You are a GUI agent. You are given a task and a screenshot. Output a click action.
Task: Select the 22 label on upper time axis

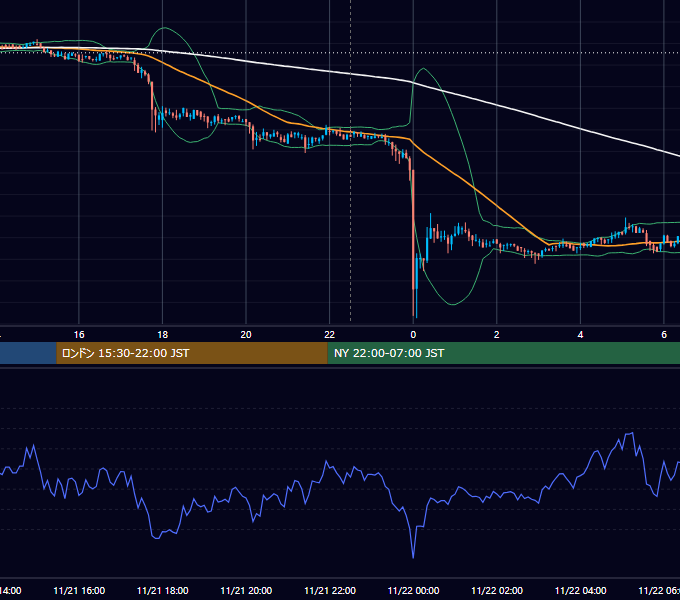[330, 335]
